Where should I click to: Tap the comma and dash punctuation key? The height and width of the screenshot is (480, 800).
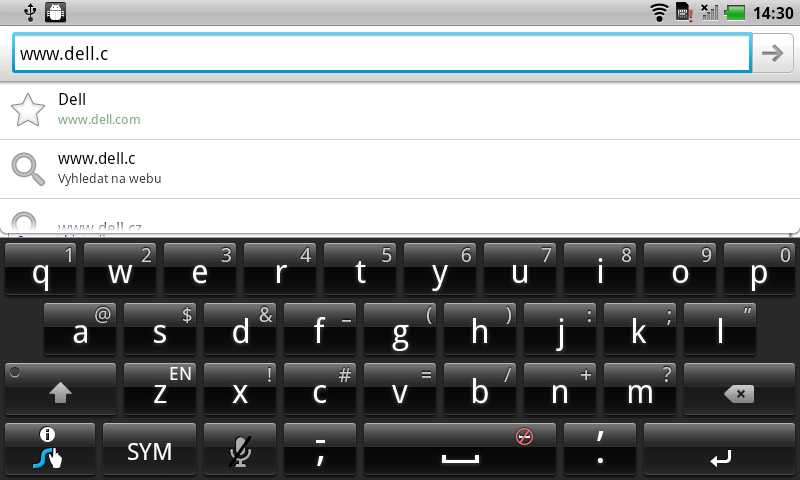pyautogui.click(x=320, y=448)
